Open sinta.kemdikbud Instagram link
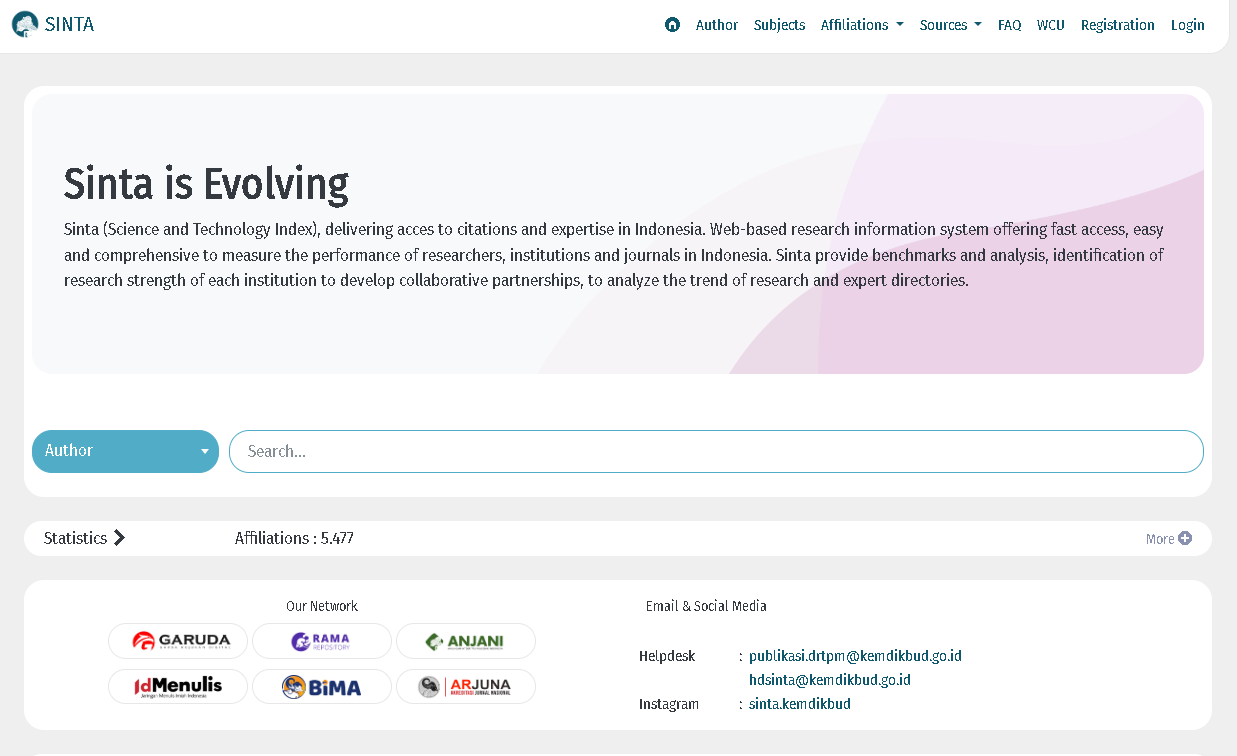Screen dimensions: 1237x756 pyautogui.click(x=800, y=704)
